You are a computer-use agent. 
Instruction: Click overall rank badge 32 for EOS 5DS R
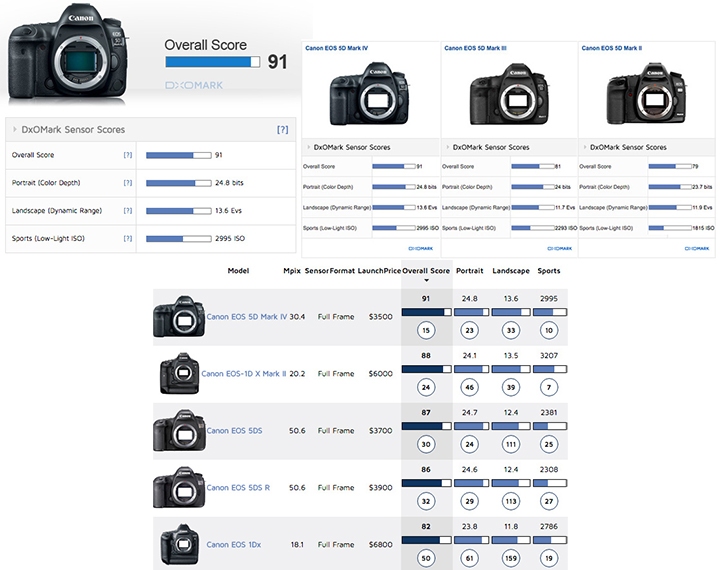426,502
